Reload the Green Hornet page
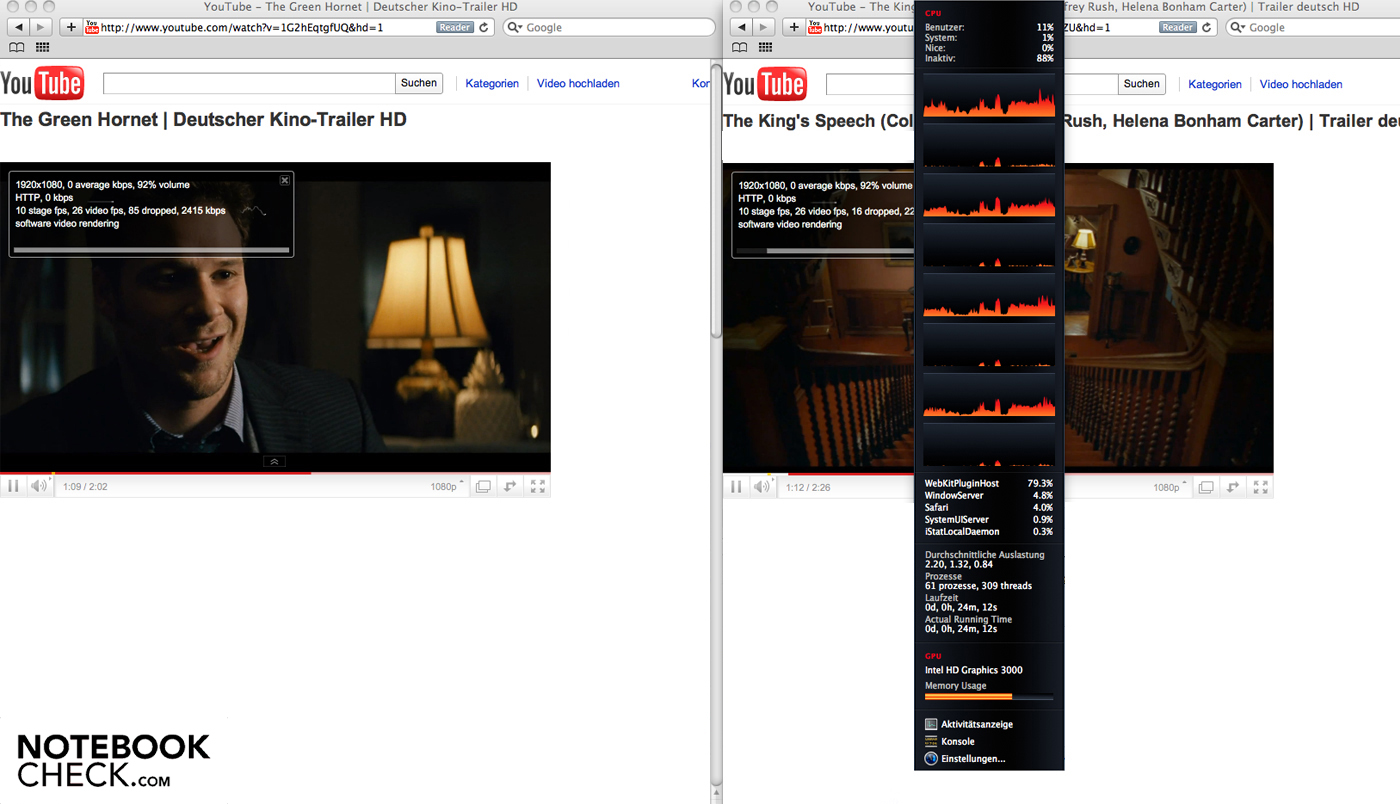Viewport: 1400px width, 804px height. pyautogui.click(x=484, y=27)
